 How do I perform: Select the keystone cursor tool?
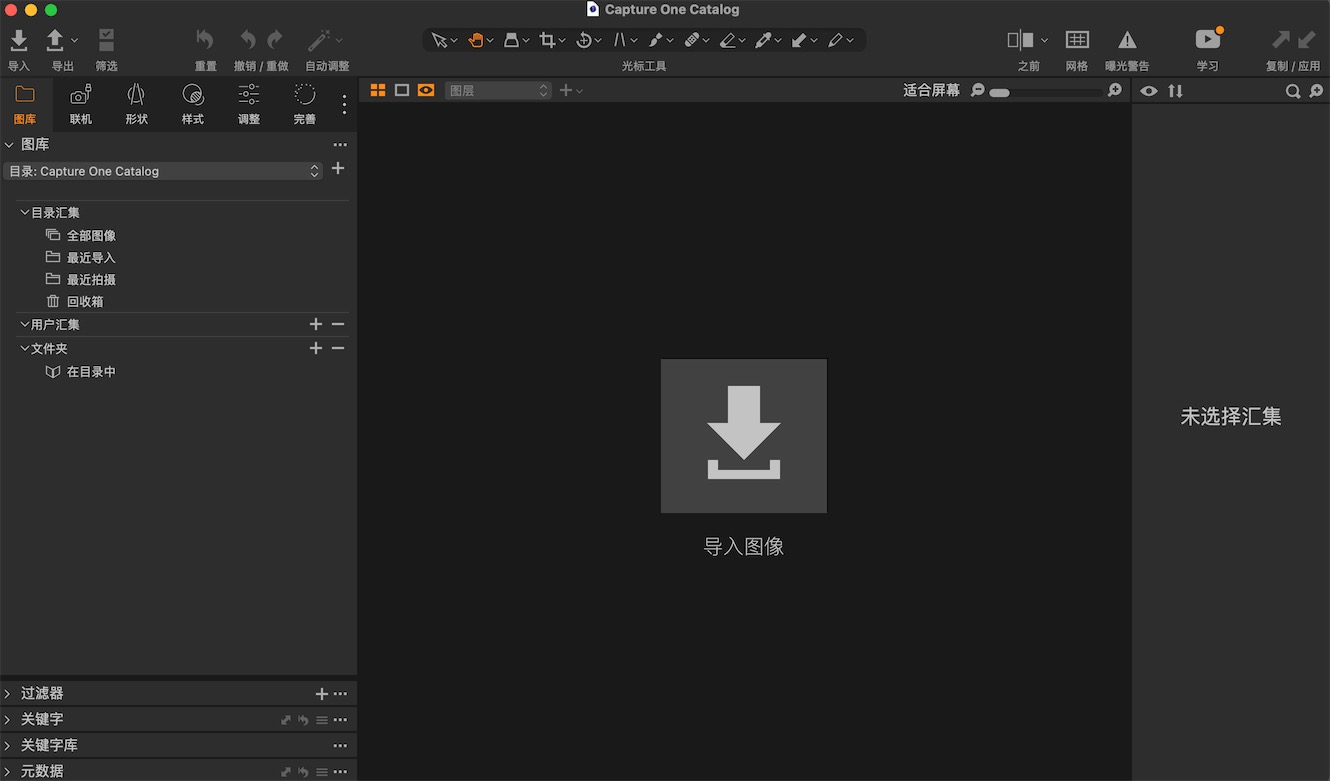[620, 40]
